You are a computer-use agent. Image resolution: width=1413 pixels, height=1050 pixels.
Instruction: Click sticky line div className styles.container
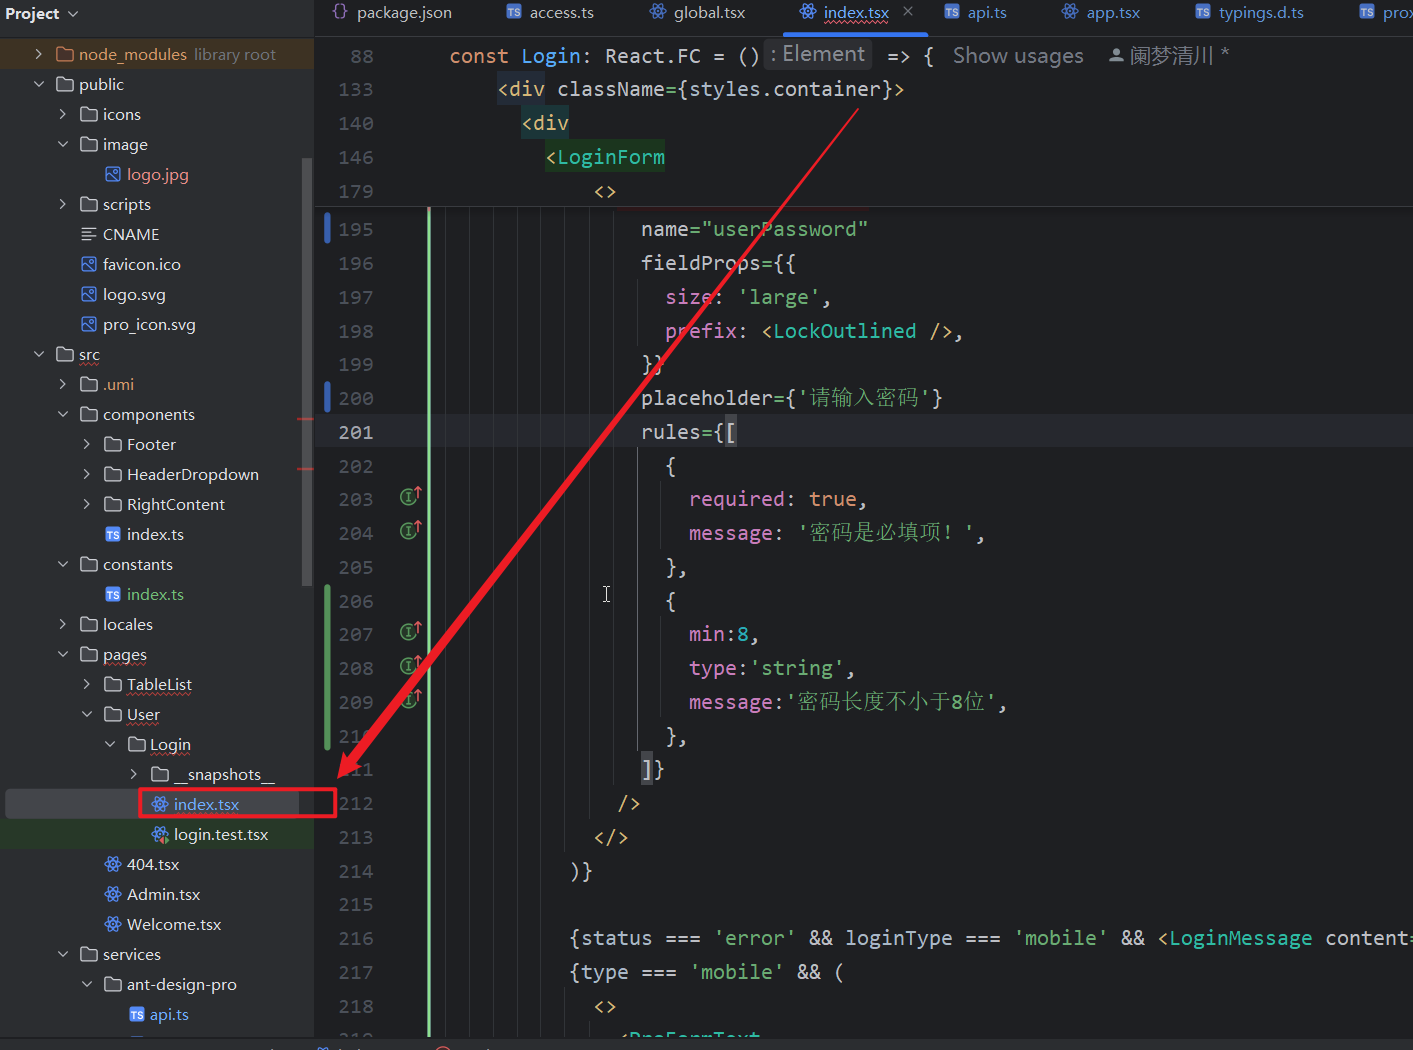(x=700, y=89)
